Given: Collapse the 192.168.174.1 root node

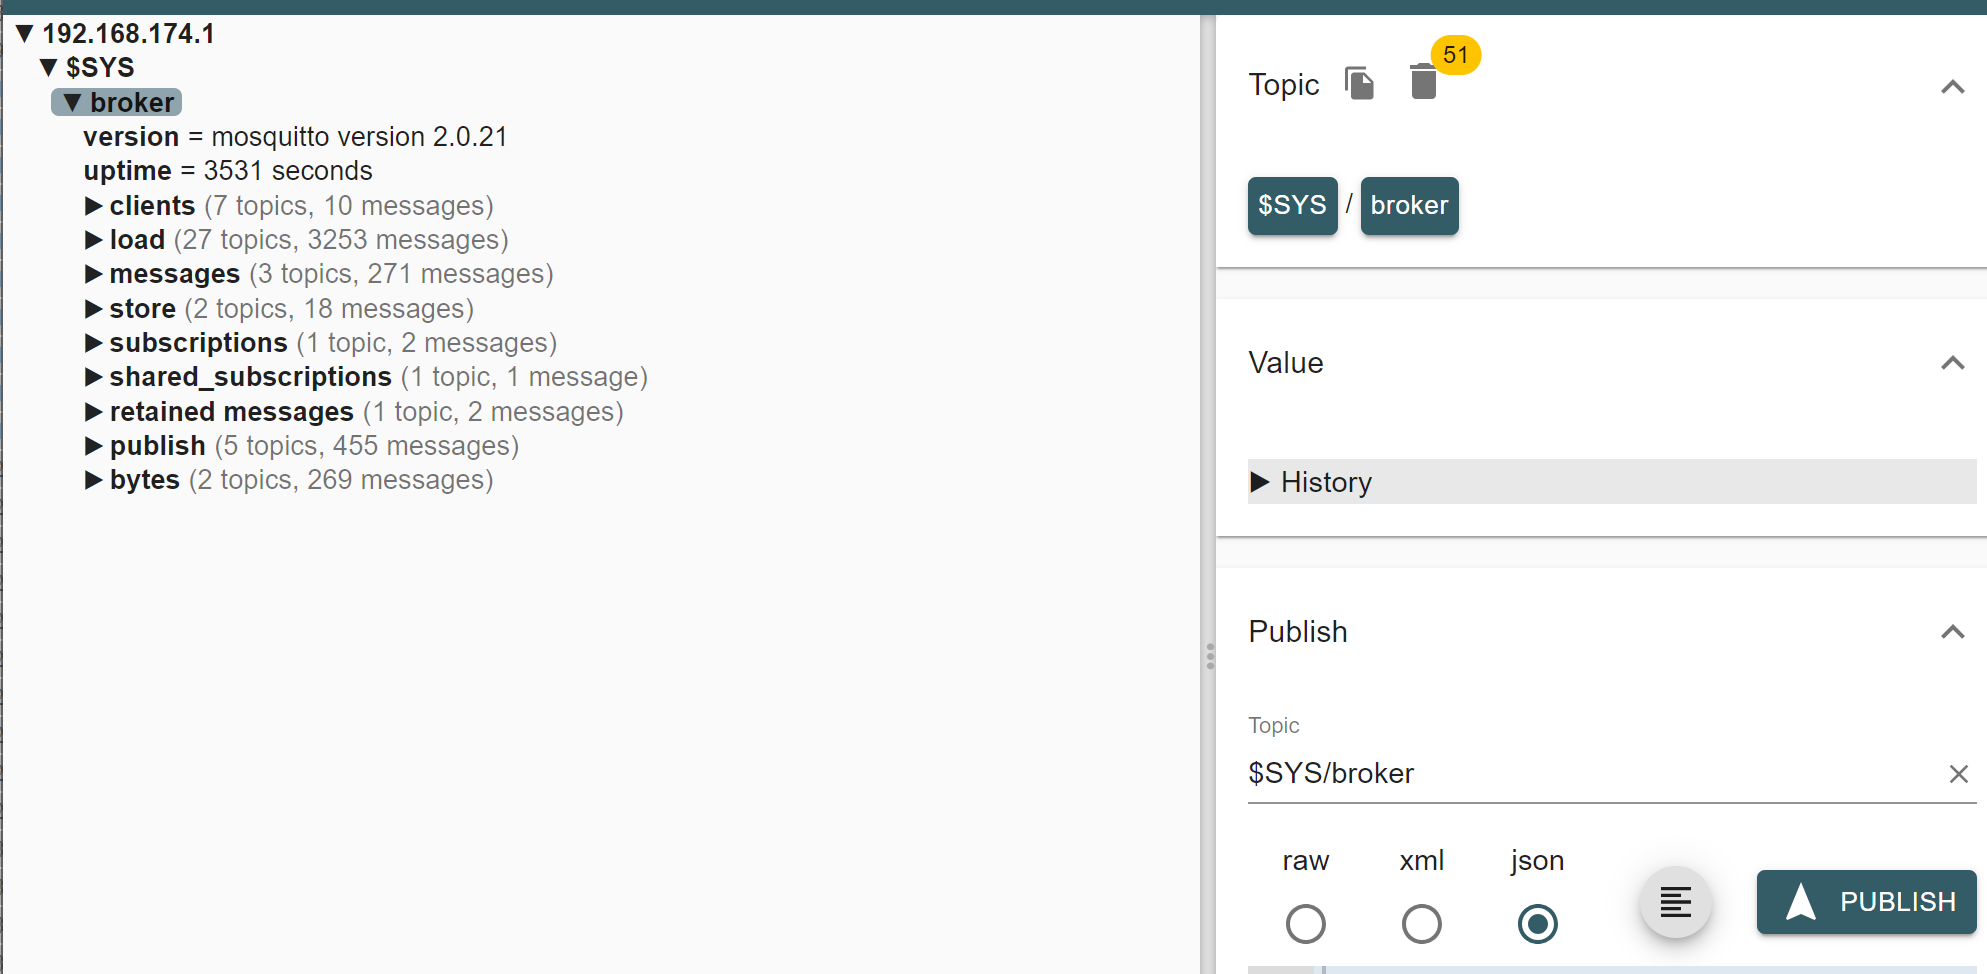Looking at the screenshot, I should coord(25,34).
